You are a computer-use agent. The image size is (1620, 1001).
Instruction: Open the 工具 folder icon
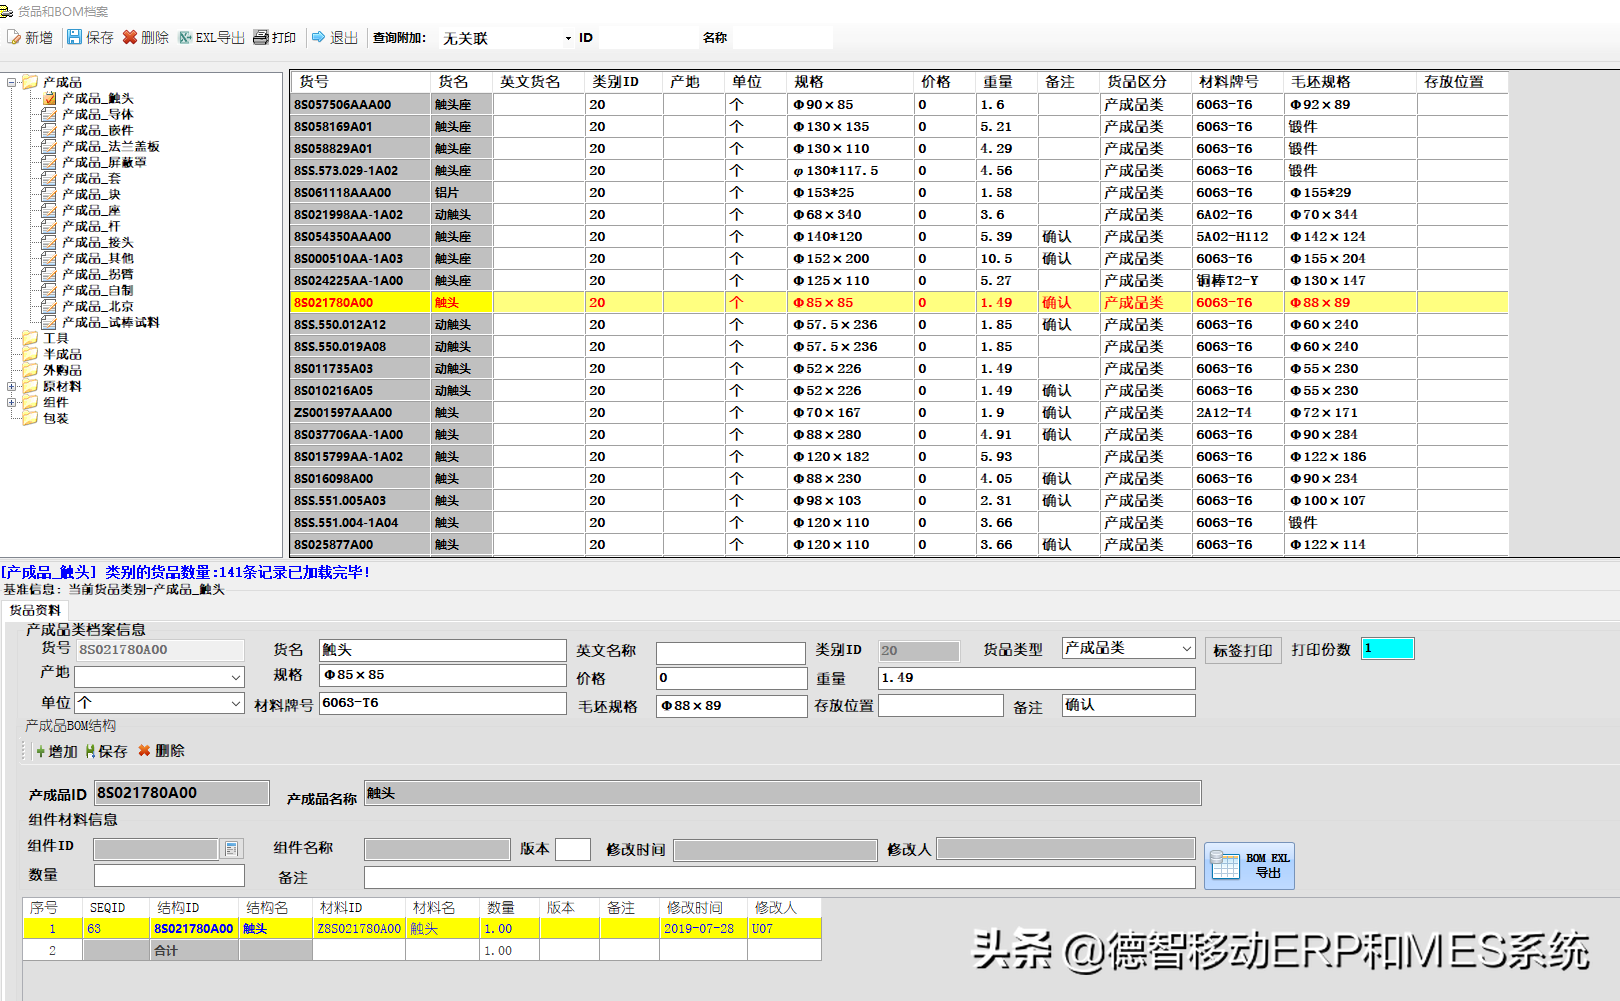coord(30,338)
